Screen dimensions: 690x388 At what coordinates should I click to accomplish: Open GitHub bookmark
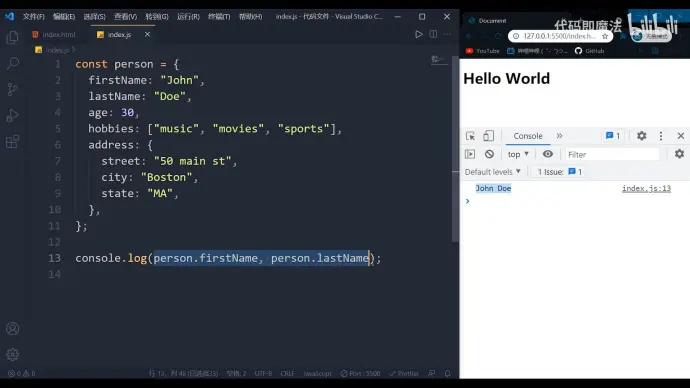(590, 51)
